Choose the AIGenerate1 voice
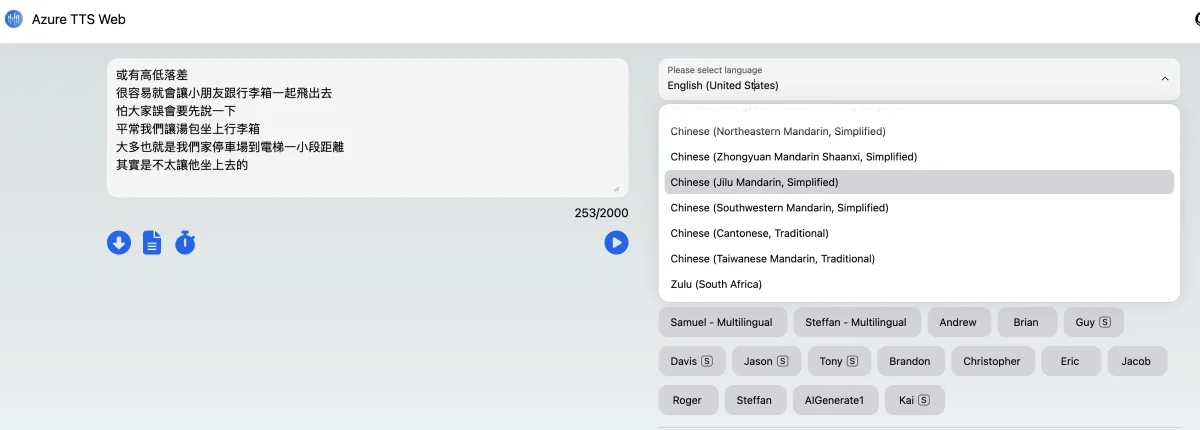This screenshot has width=1200, height=430. pyautogui.click(x=835, y=400)
